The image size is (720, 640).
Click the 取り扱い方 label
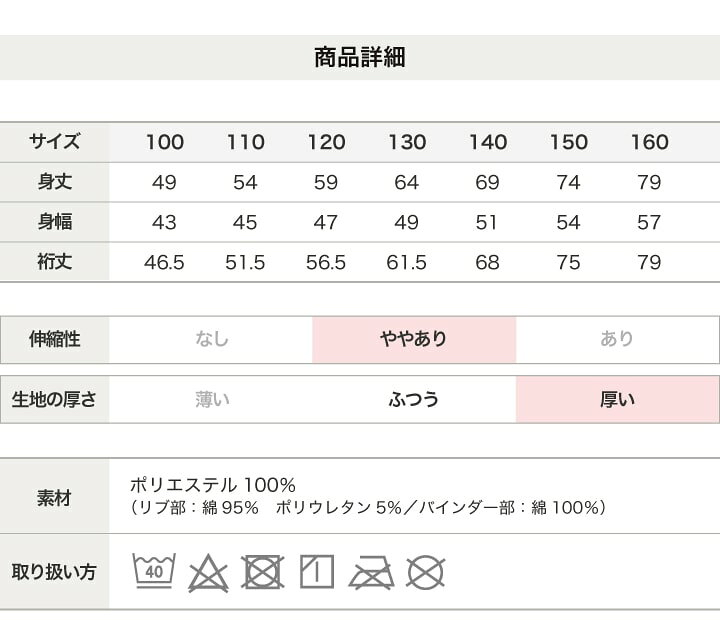(x=54, y=573)
